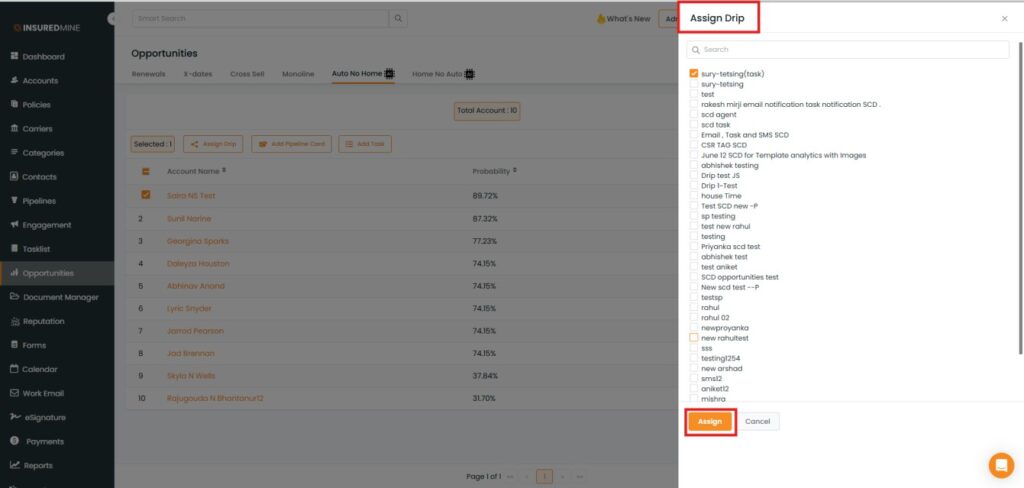Sort by the Probability column arrows
1024x488 pixels.
(515, 171)
